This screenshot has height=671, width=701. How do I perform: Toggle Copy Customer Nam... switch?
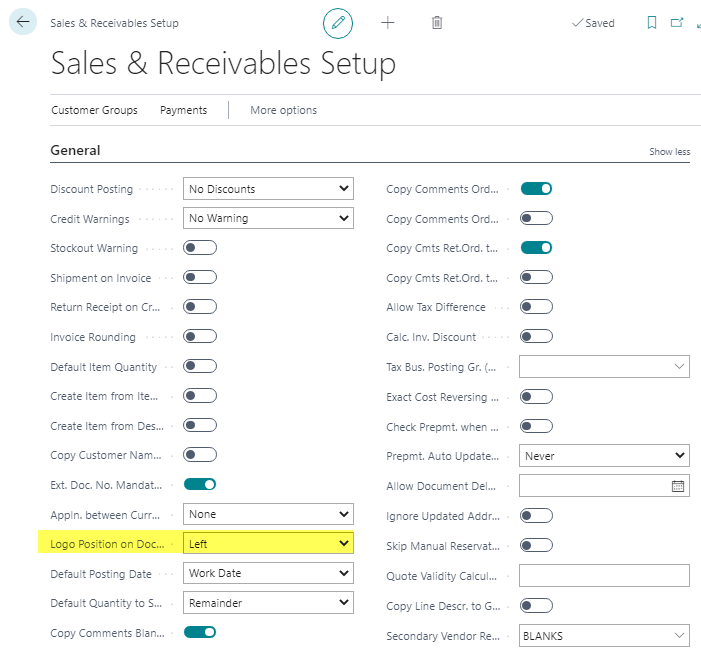[x=200, y=455]
